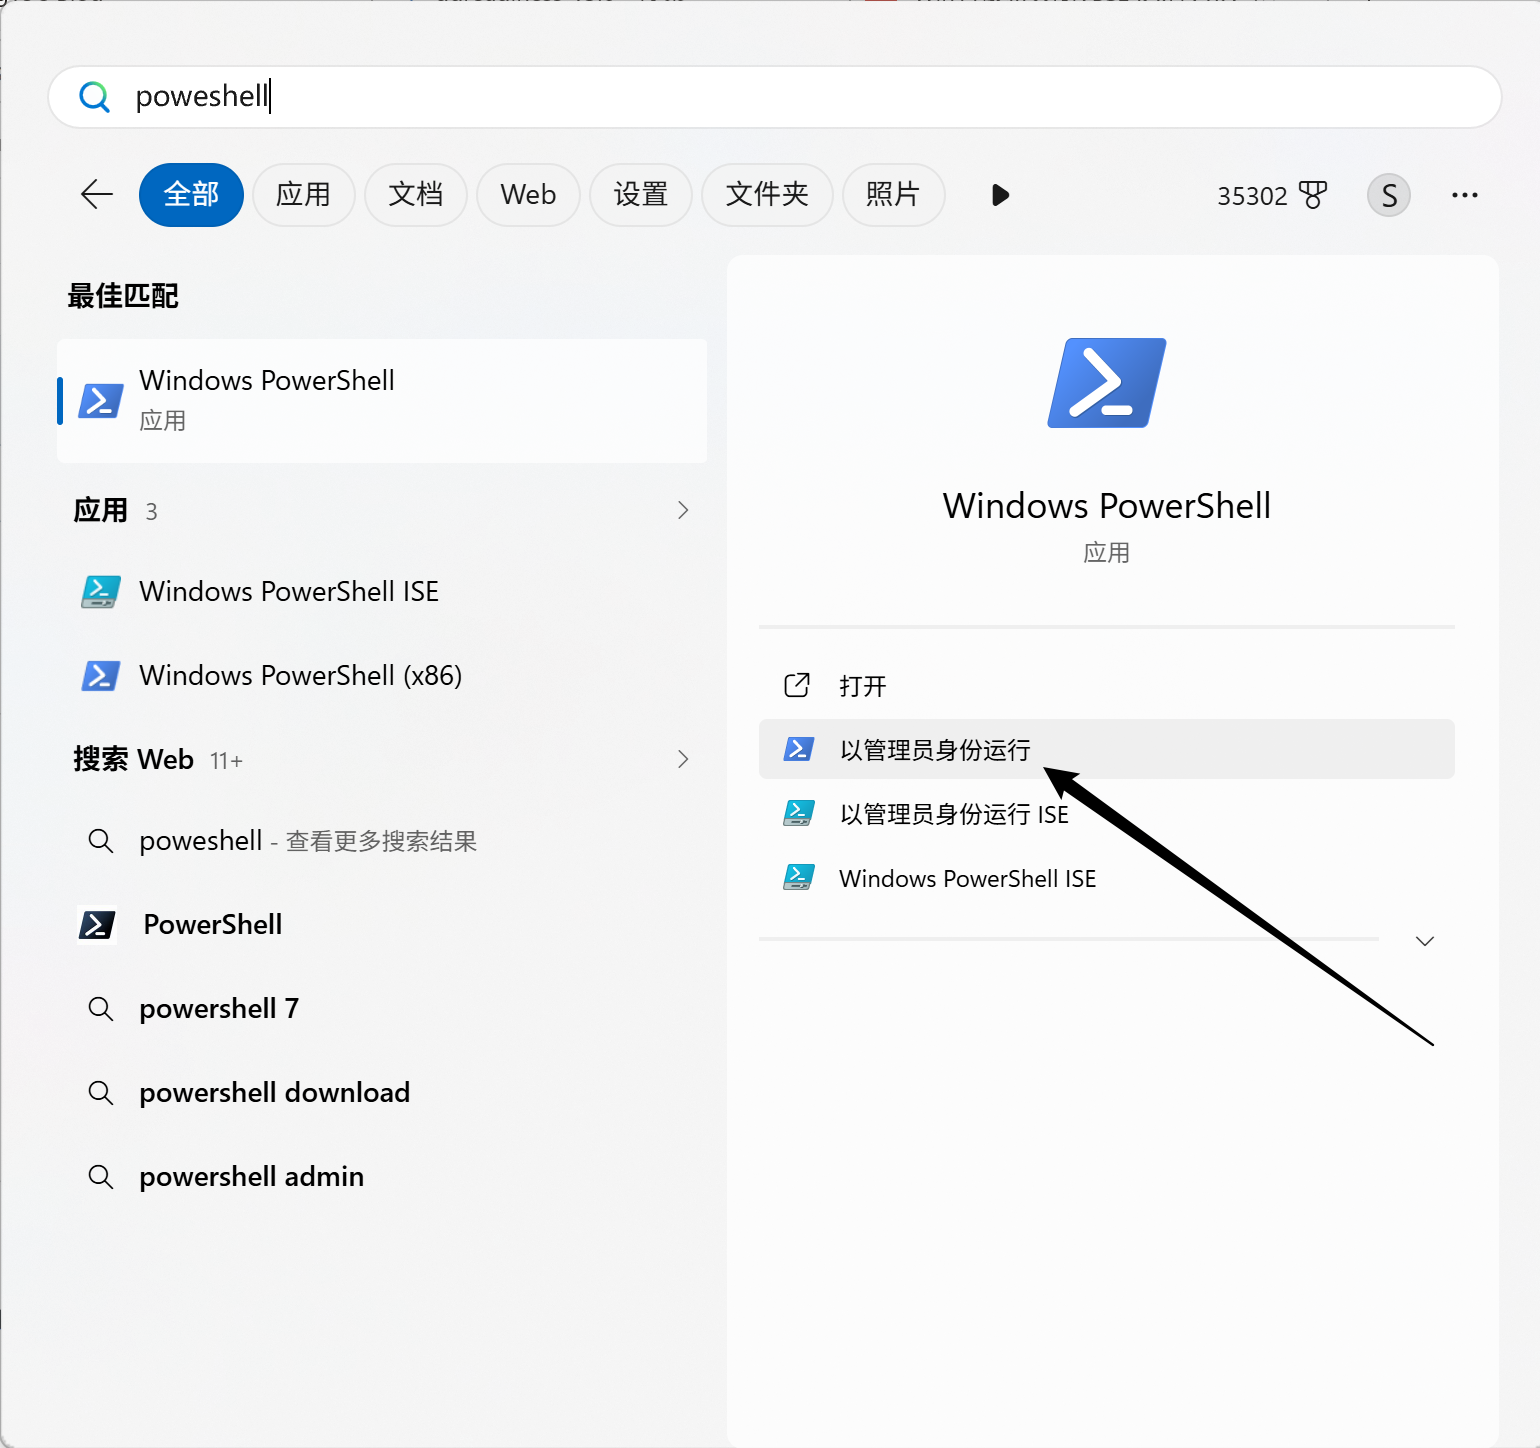The image size is (1540, 1448).
Task: Click the Windows PowerShell ISE app icon
Action: click(x=101, y=592)
